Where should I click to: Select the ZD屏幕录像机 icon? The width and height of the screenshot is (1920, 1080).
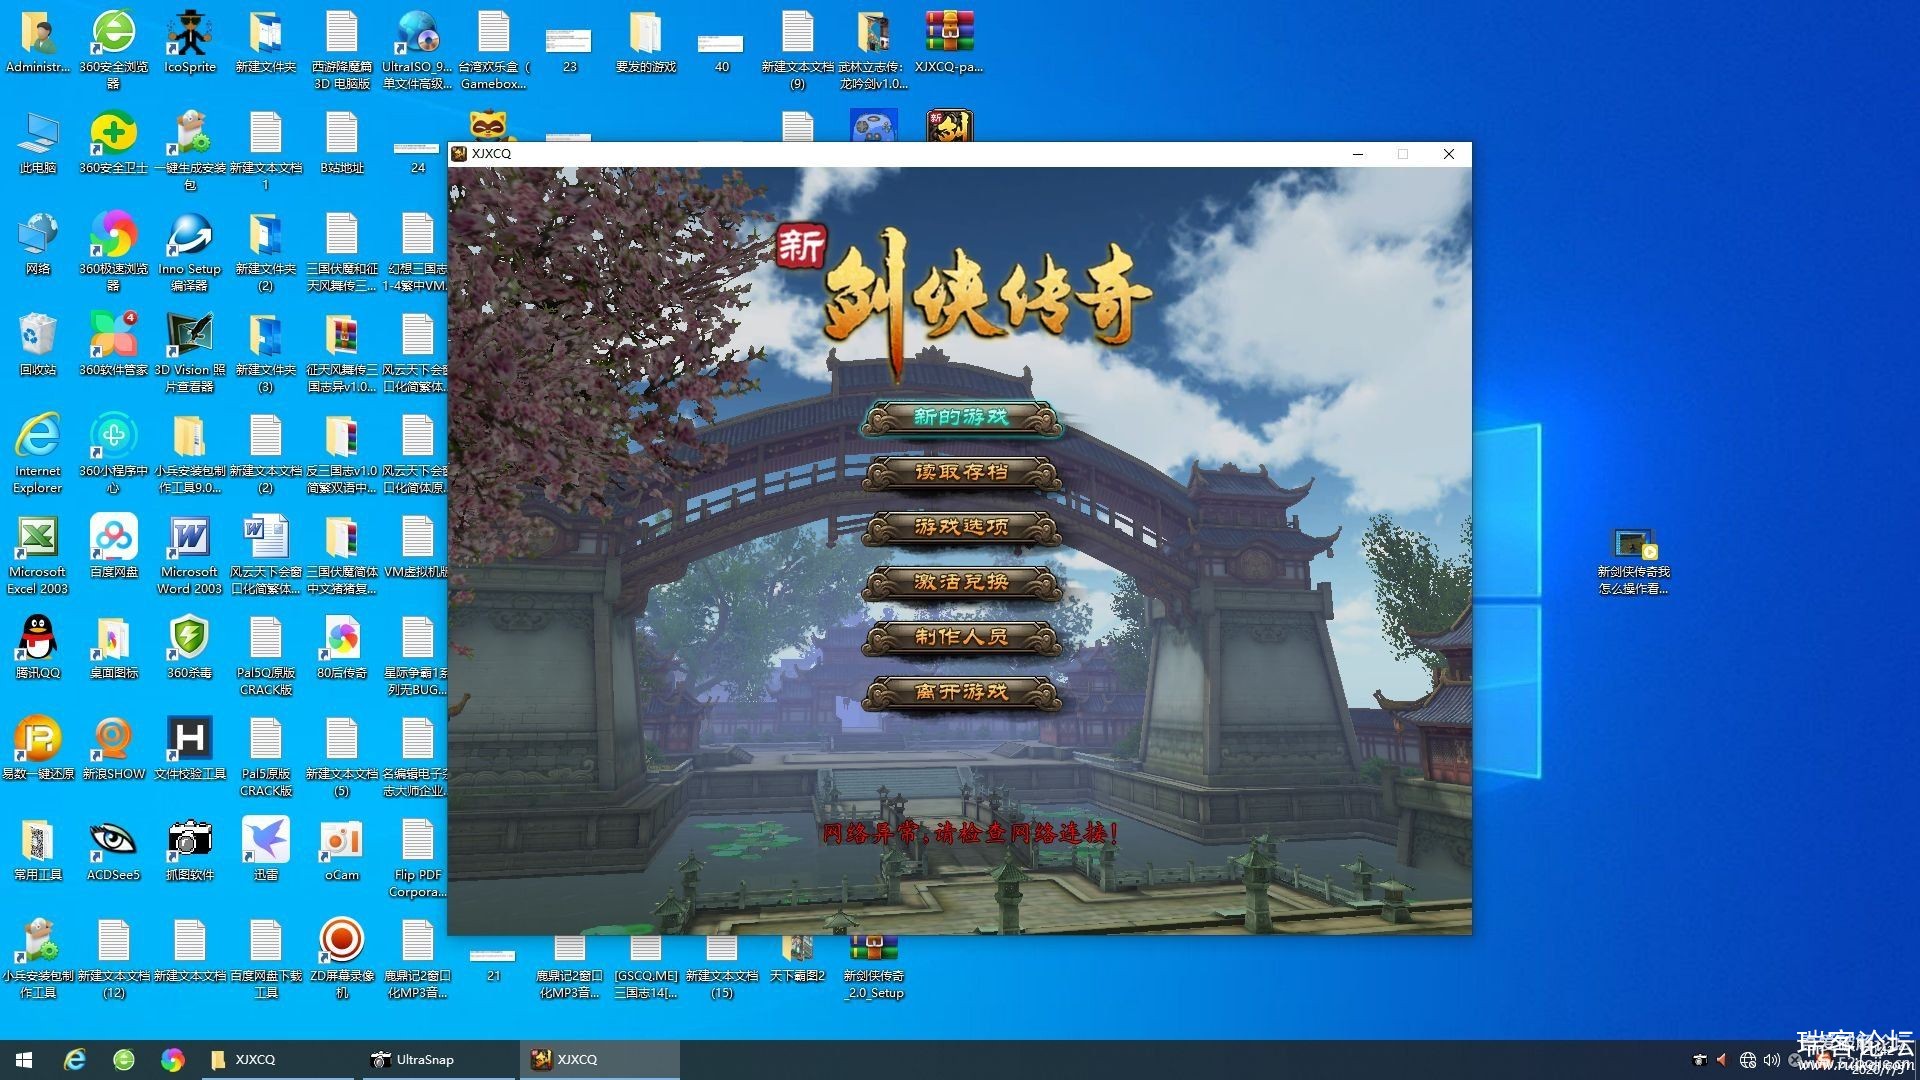click(342, 958)
